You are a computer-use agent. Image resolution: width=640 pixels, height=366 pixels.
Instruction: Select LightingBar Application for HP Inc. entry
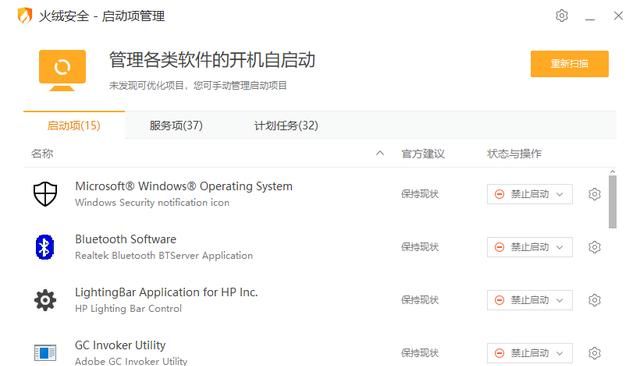[167, 292]
